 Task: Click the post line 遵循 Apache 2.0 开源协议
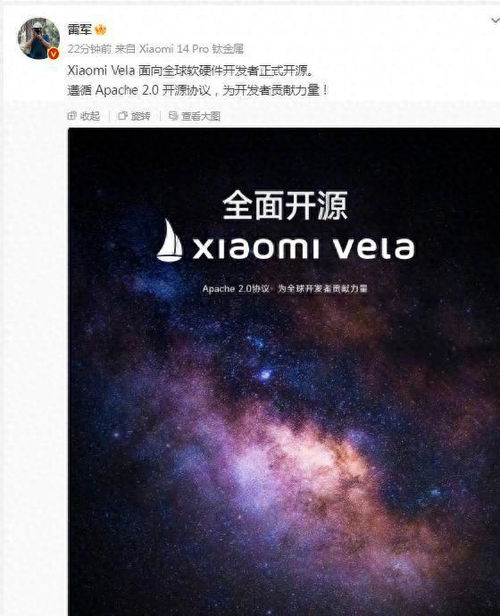coord(198,90)
